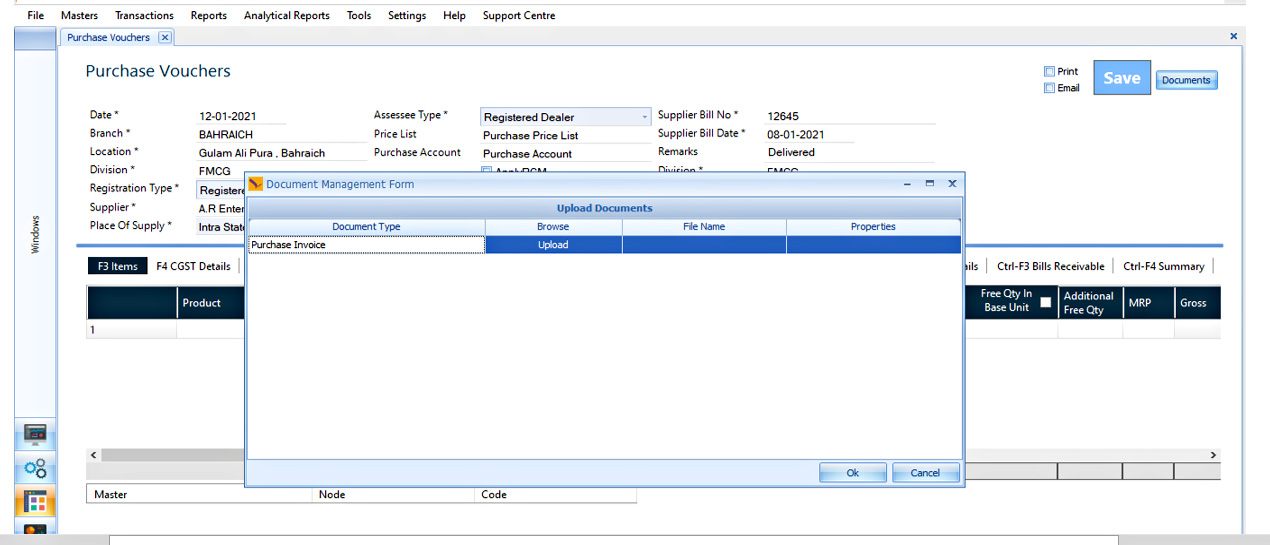Open the gears settings icon in sidebar

(35, 468)
